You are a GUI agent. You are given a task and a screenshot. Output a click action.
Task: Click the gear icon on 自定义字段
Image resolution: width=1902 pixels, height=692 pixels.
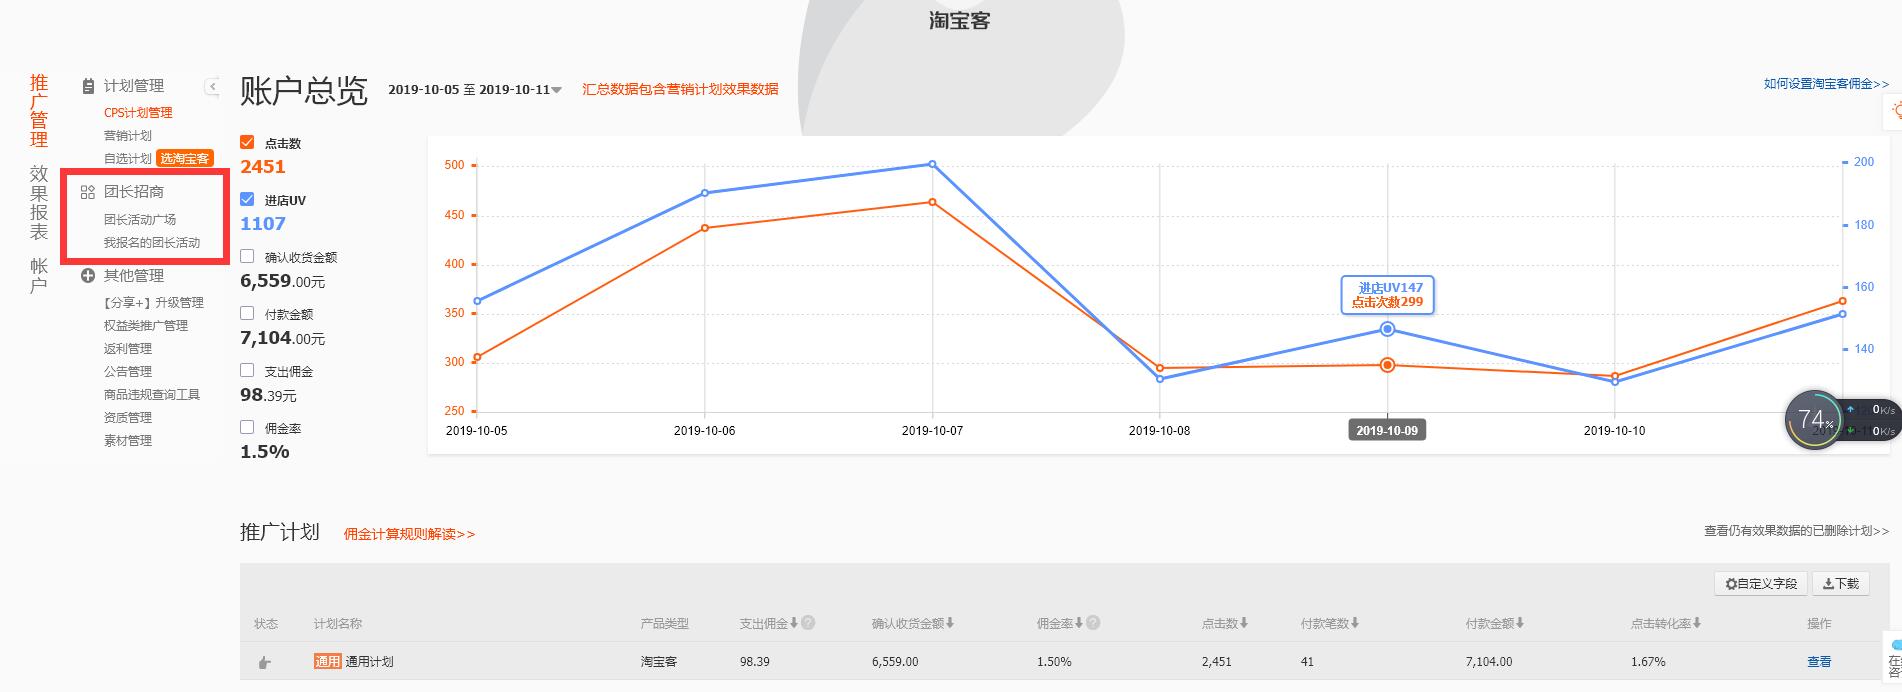pos(1731,584)
